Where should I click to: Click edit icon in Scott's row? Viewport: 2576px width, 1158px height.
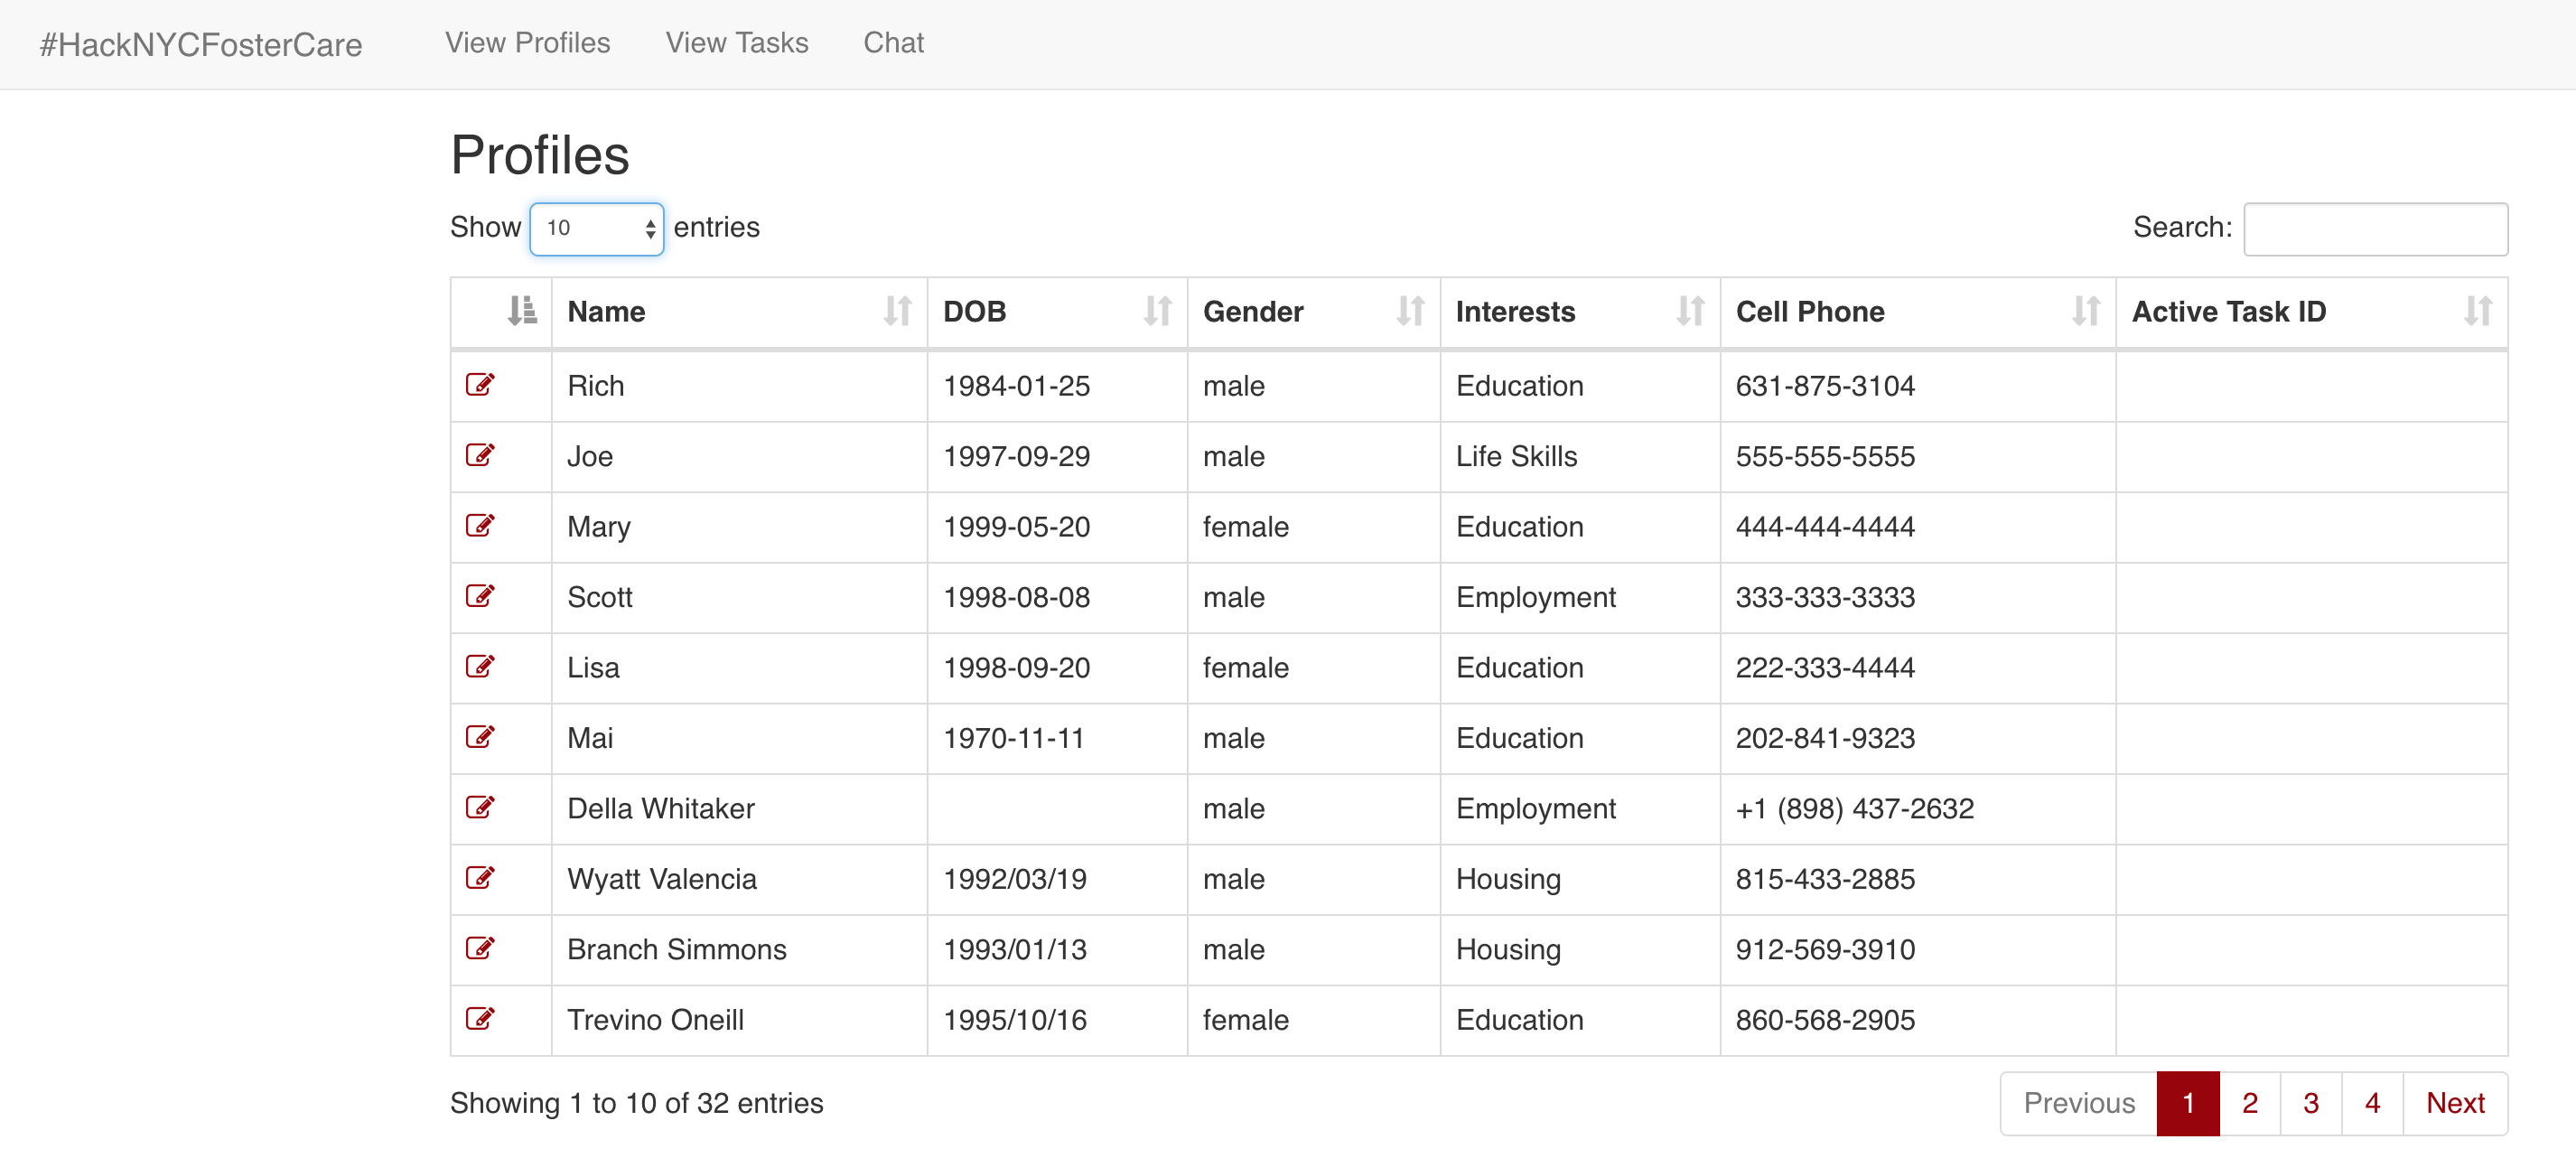(x=480, y=596)
